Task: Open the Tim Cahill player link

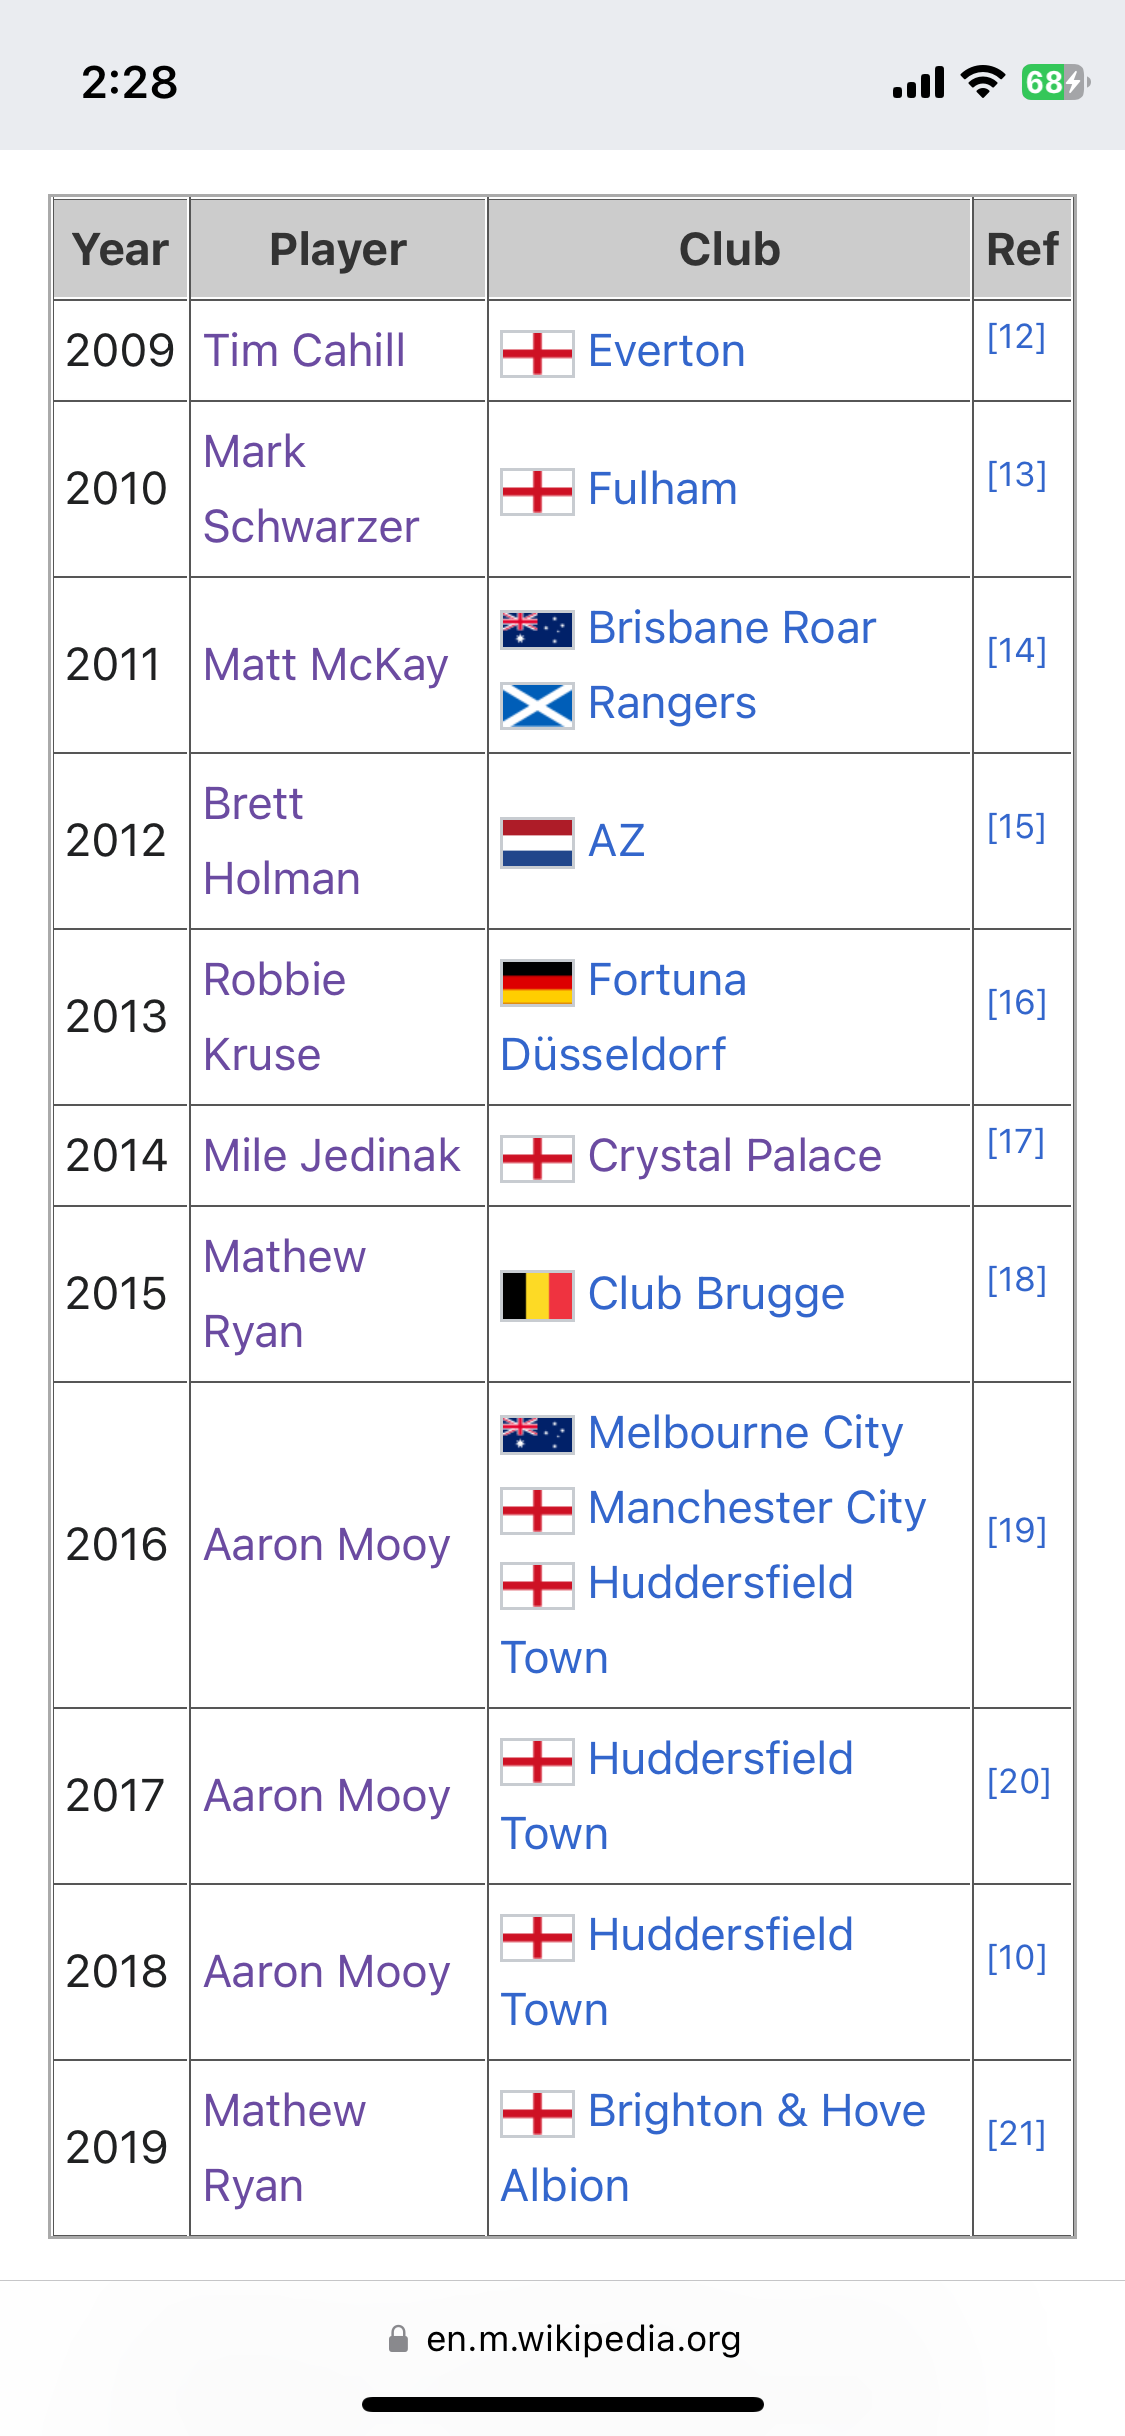Action: click(304, 351)
